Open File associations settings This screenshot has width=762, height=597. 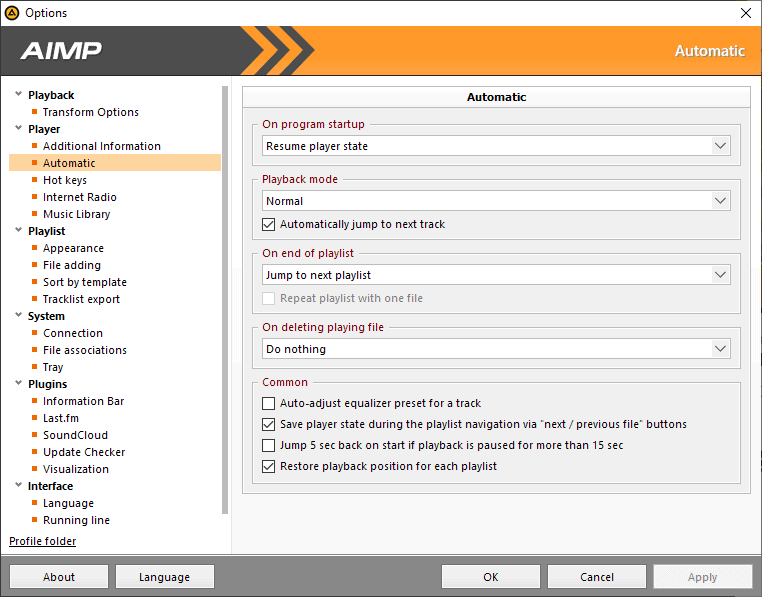85,350
